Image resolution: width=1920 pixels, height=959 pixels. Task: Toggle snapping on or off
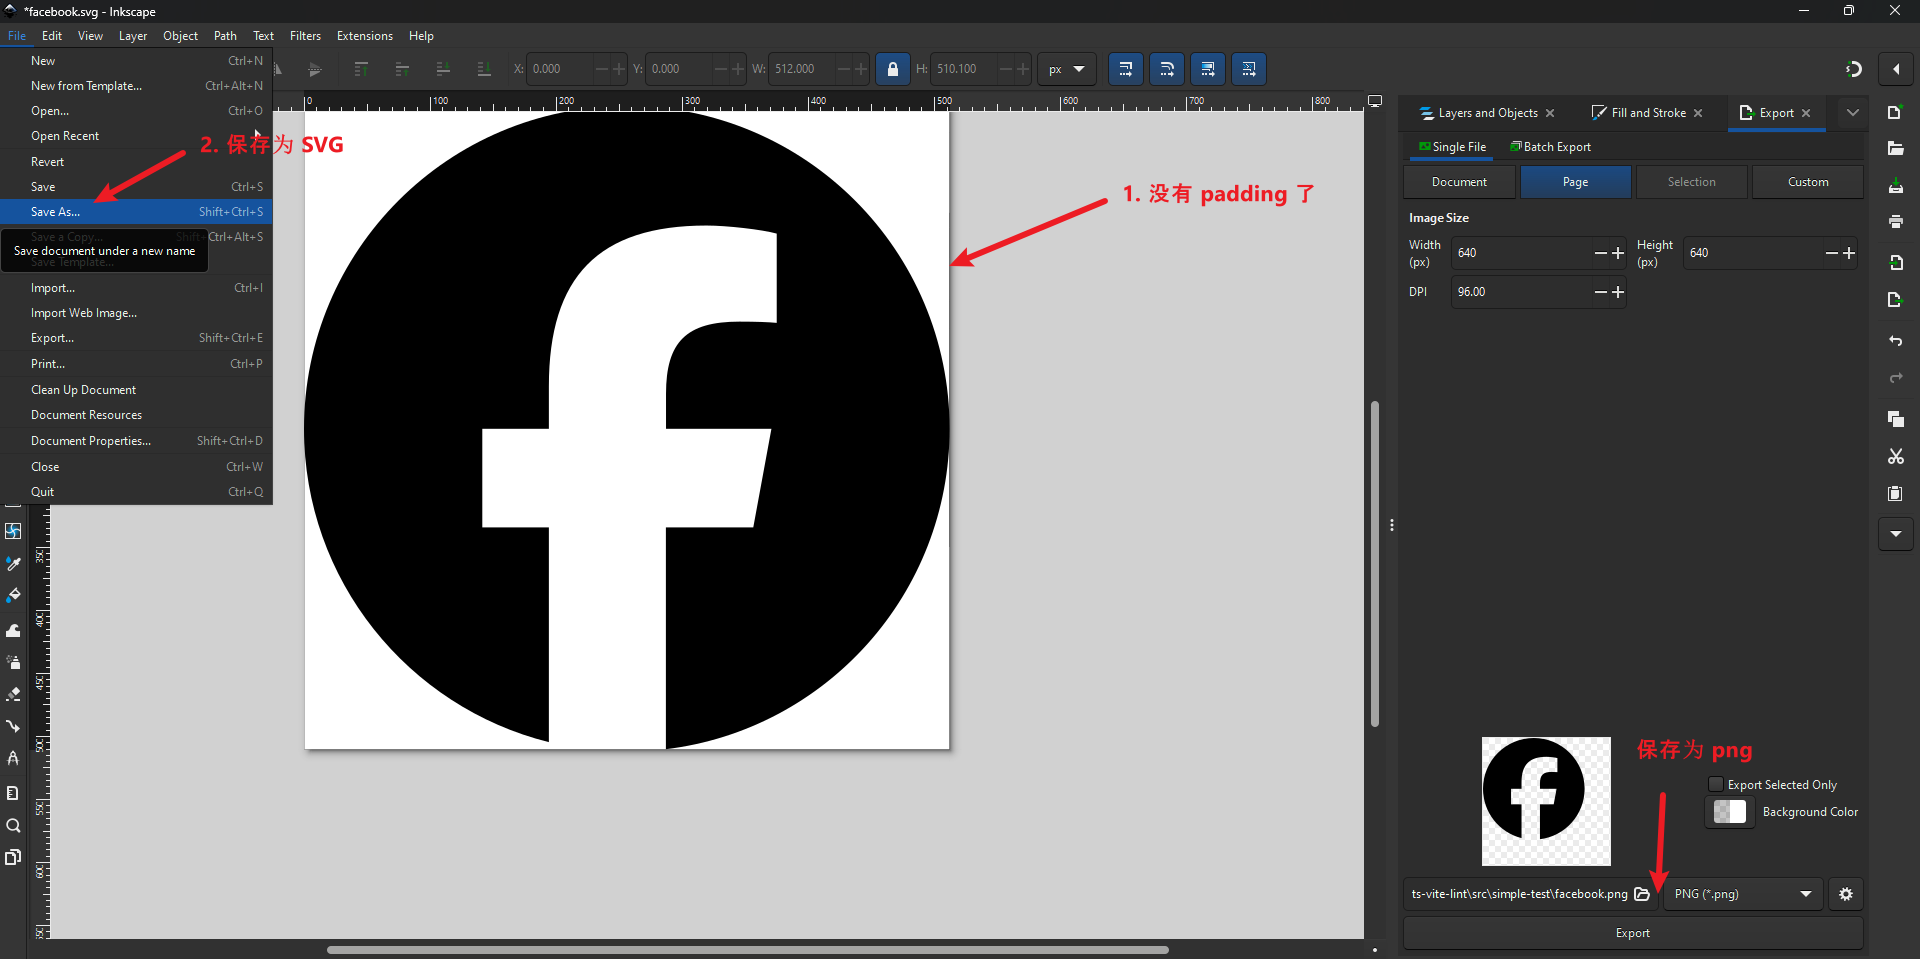(1854, 69)
